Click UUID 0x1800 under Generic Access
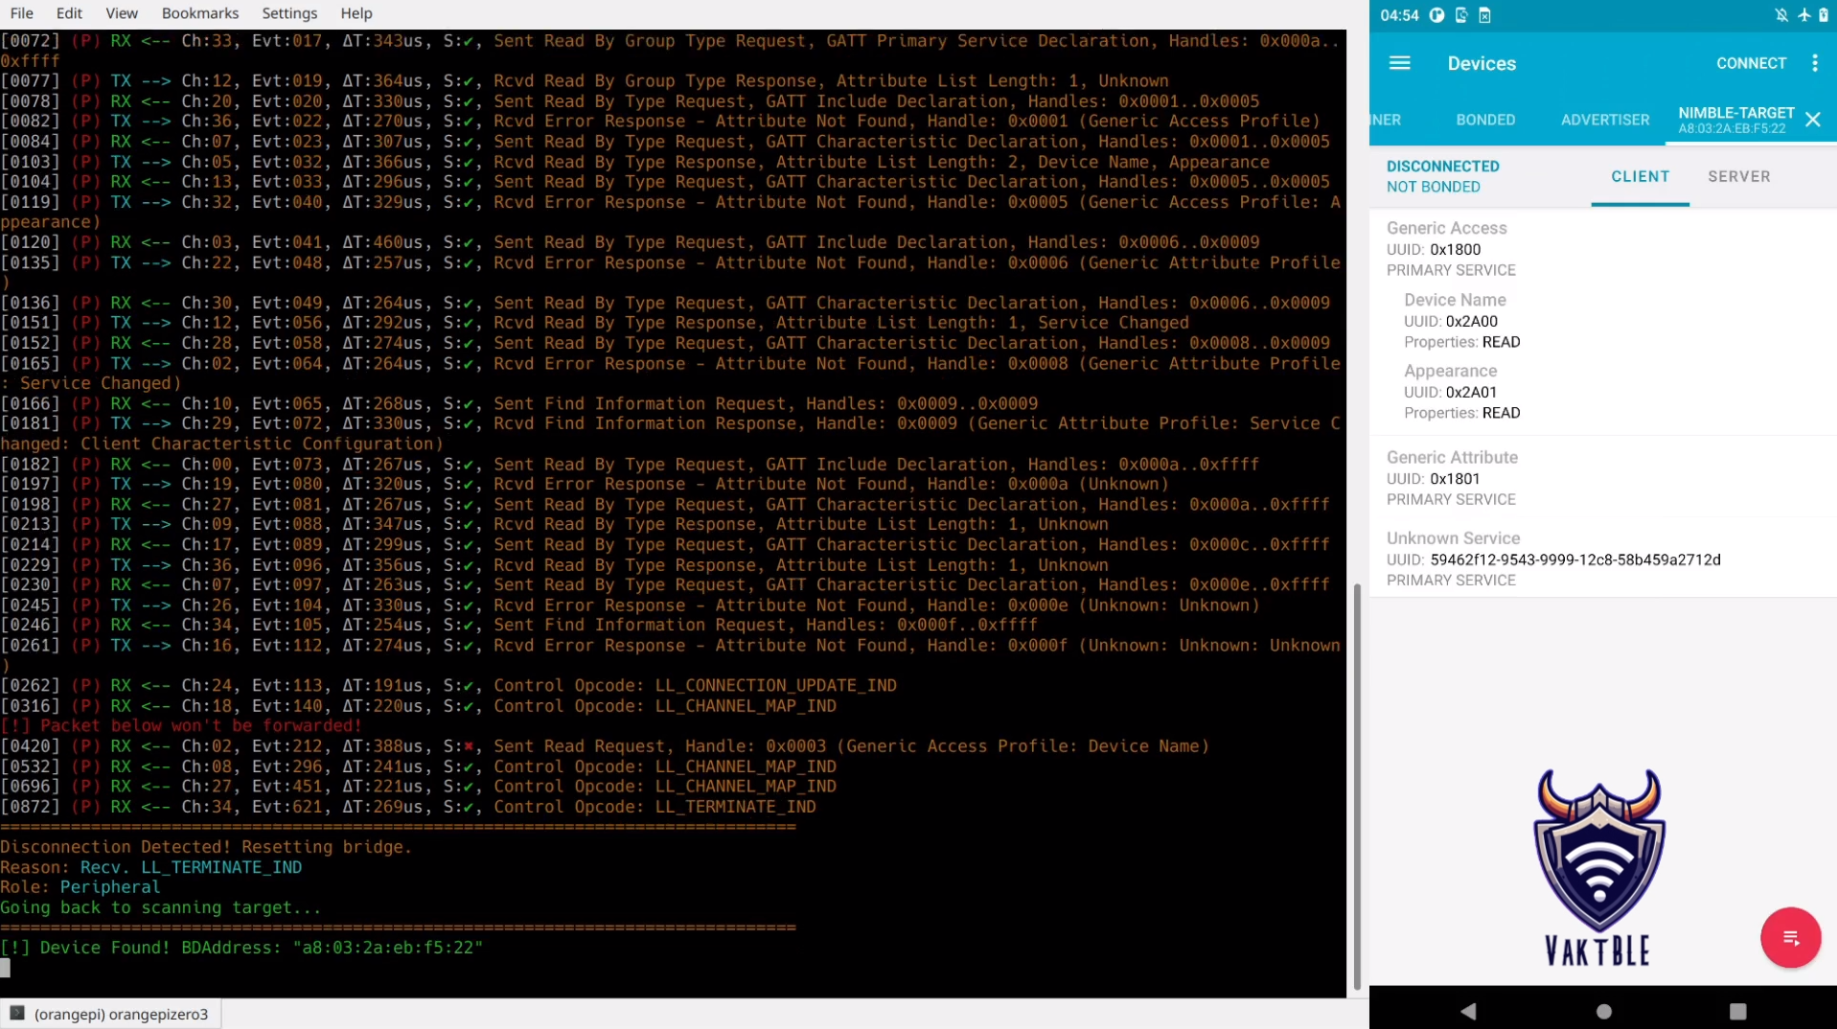1837x1029 pixels. tap(1455, 249)
